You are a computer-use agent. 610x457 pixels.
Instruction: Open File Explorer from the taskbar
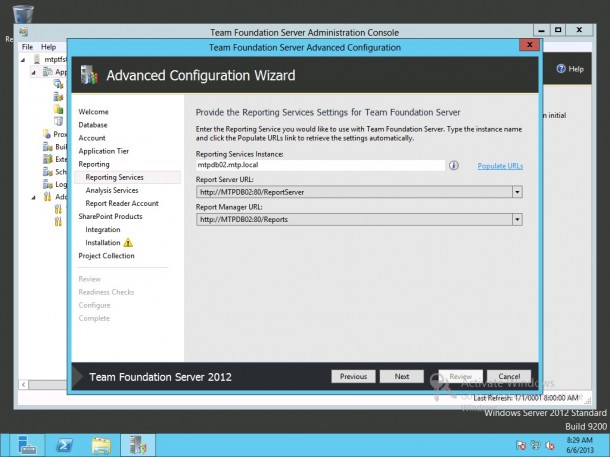coord(101,445)
